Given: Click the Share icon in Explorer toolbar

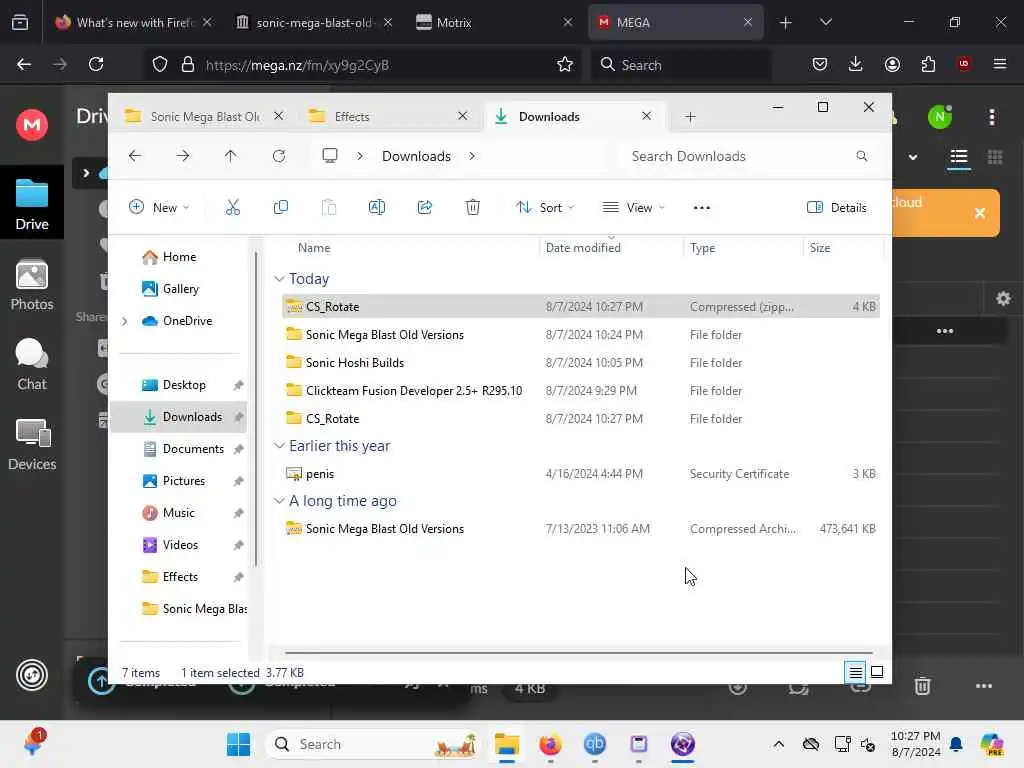Looking at the screenshot, I should (424, 208).
